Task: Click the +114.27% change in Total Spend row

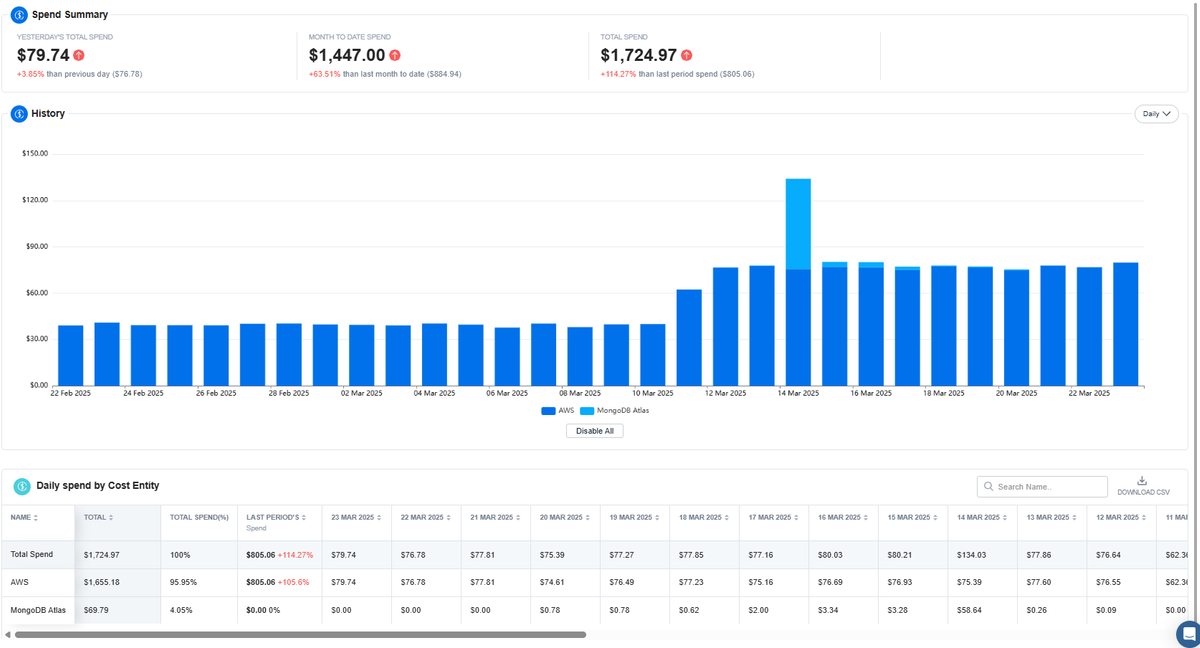Action: pos(296,554)
